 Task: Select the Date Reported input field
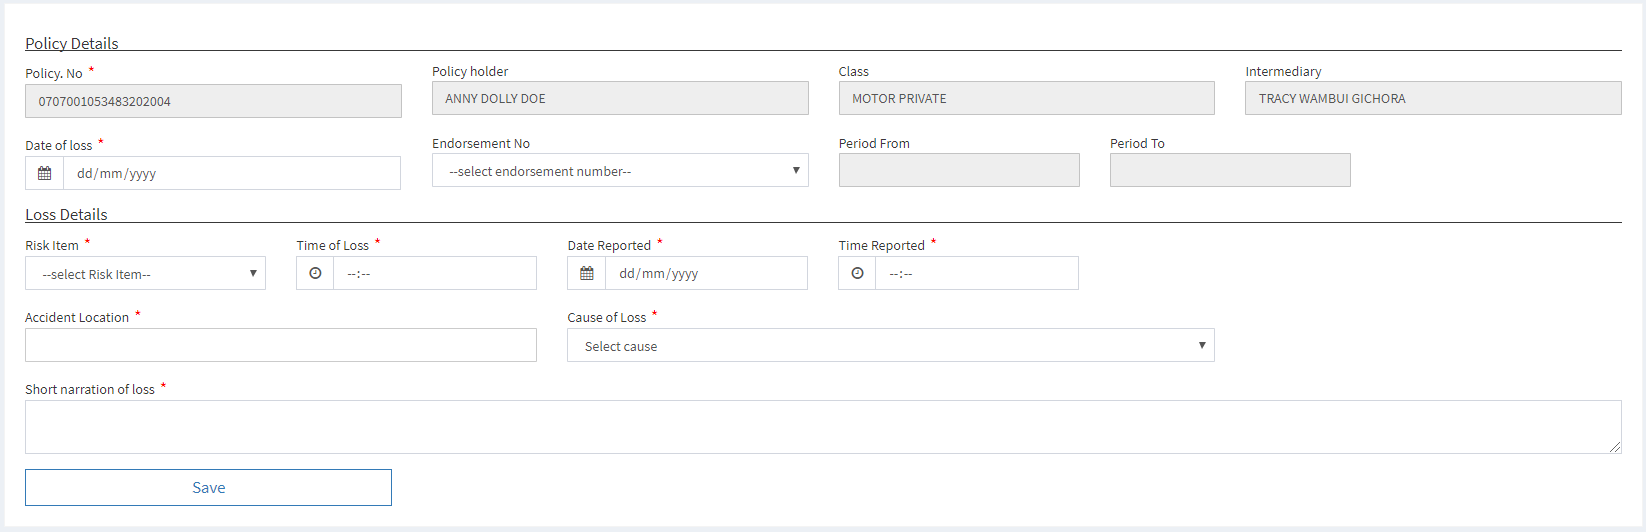click(705, 273)
